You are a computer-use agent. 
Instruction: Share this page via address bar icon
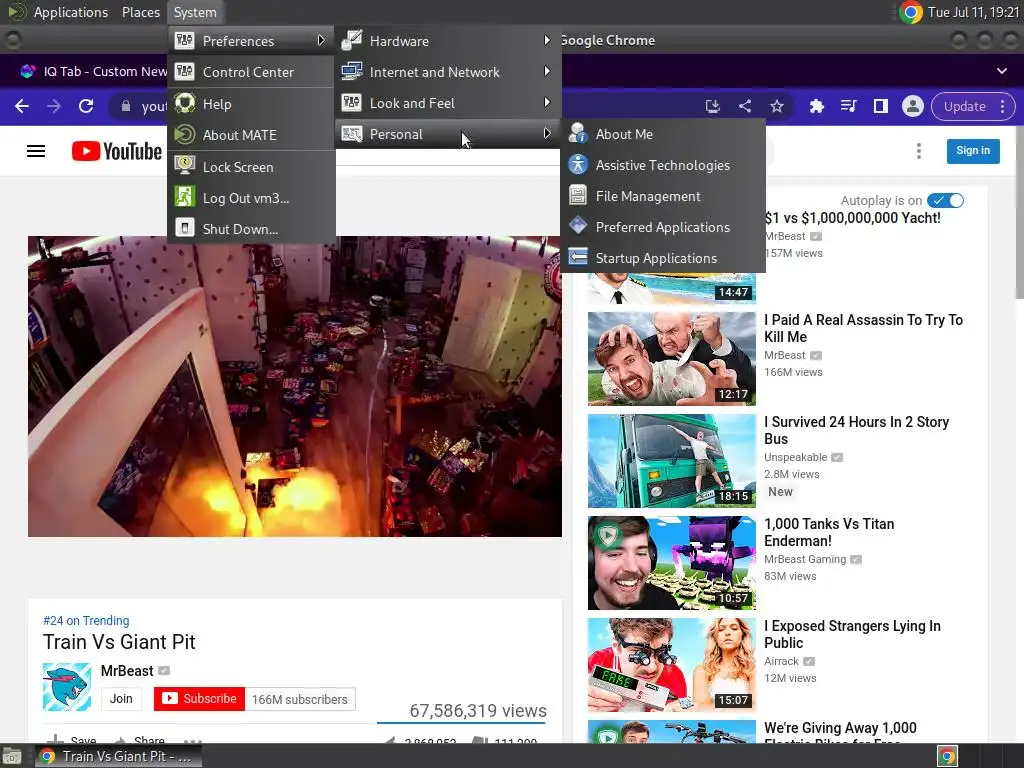744,106
